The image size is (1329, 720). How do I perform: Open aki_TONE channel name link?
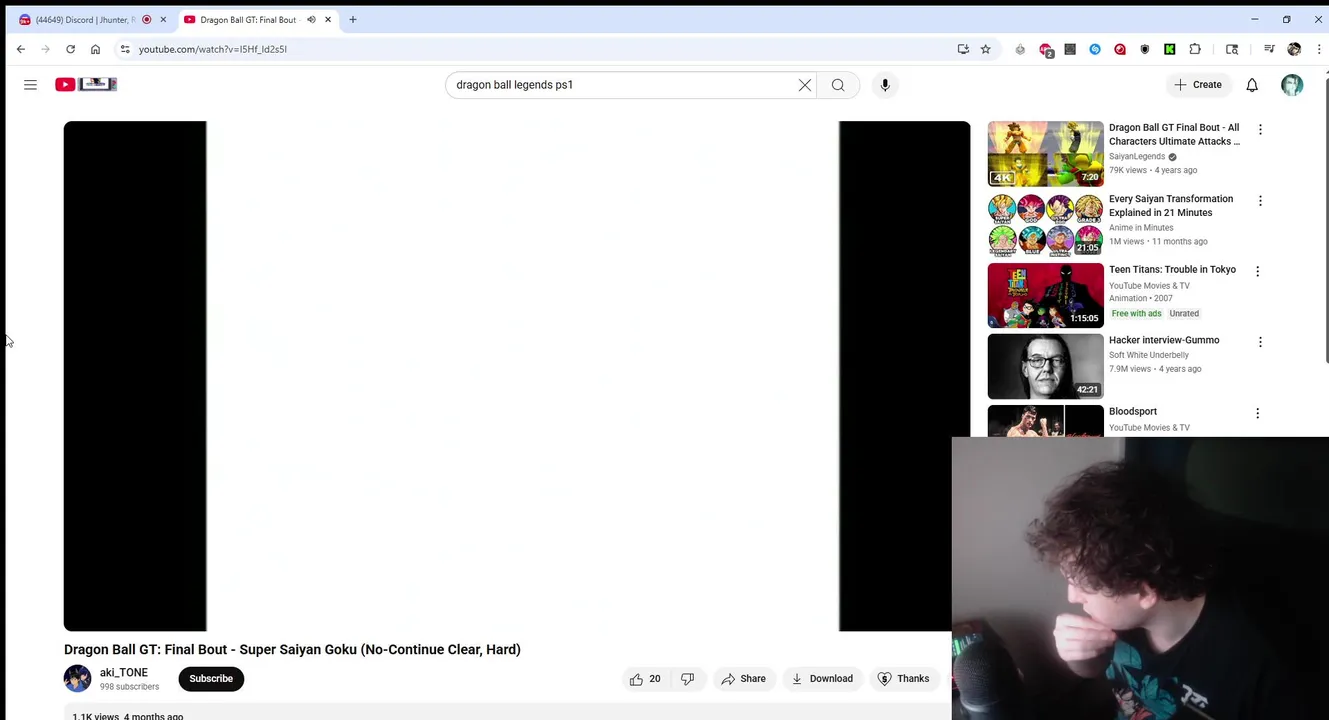point(124,673)
